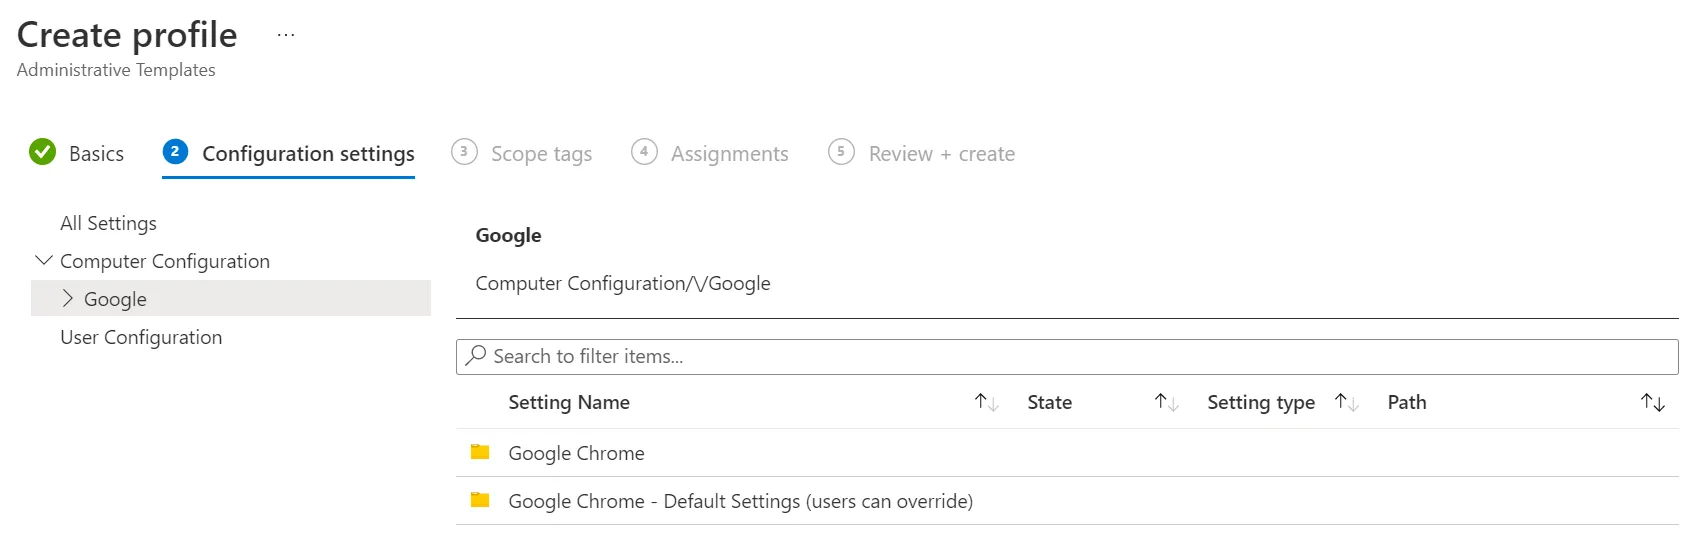The height and width of the screenshot is (549, 1703).
Task: Click the Setting type column header
Action: pyautogui.click(x=1261, y=402)
